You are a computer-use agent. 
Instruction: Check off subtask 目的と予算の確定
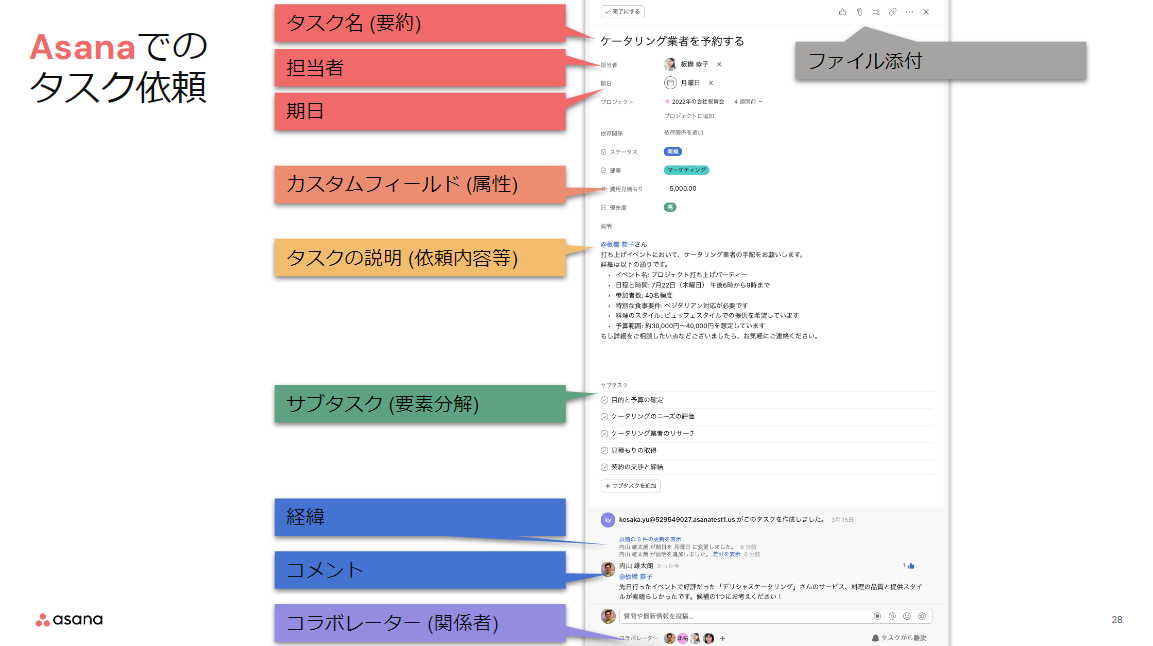coord(604,400)
